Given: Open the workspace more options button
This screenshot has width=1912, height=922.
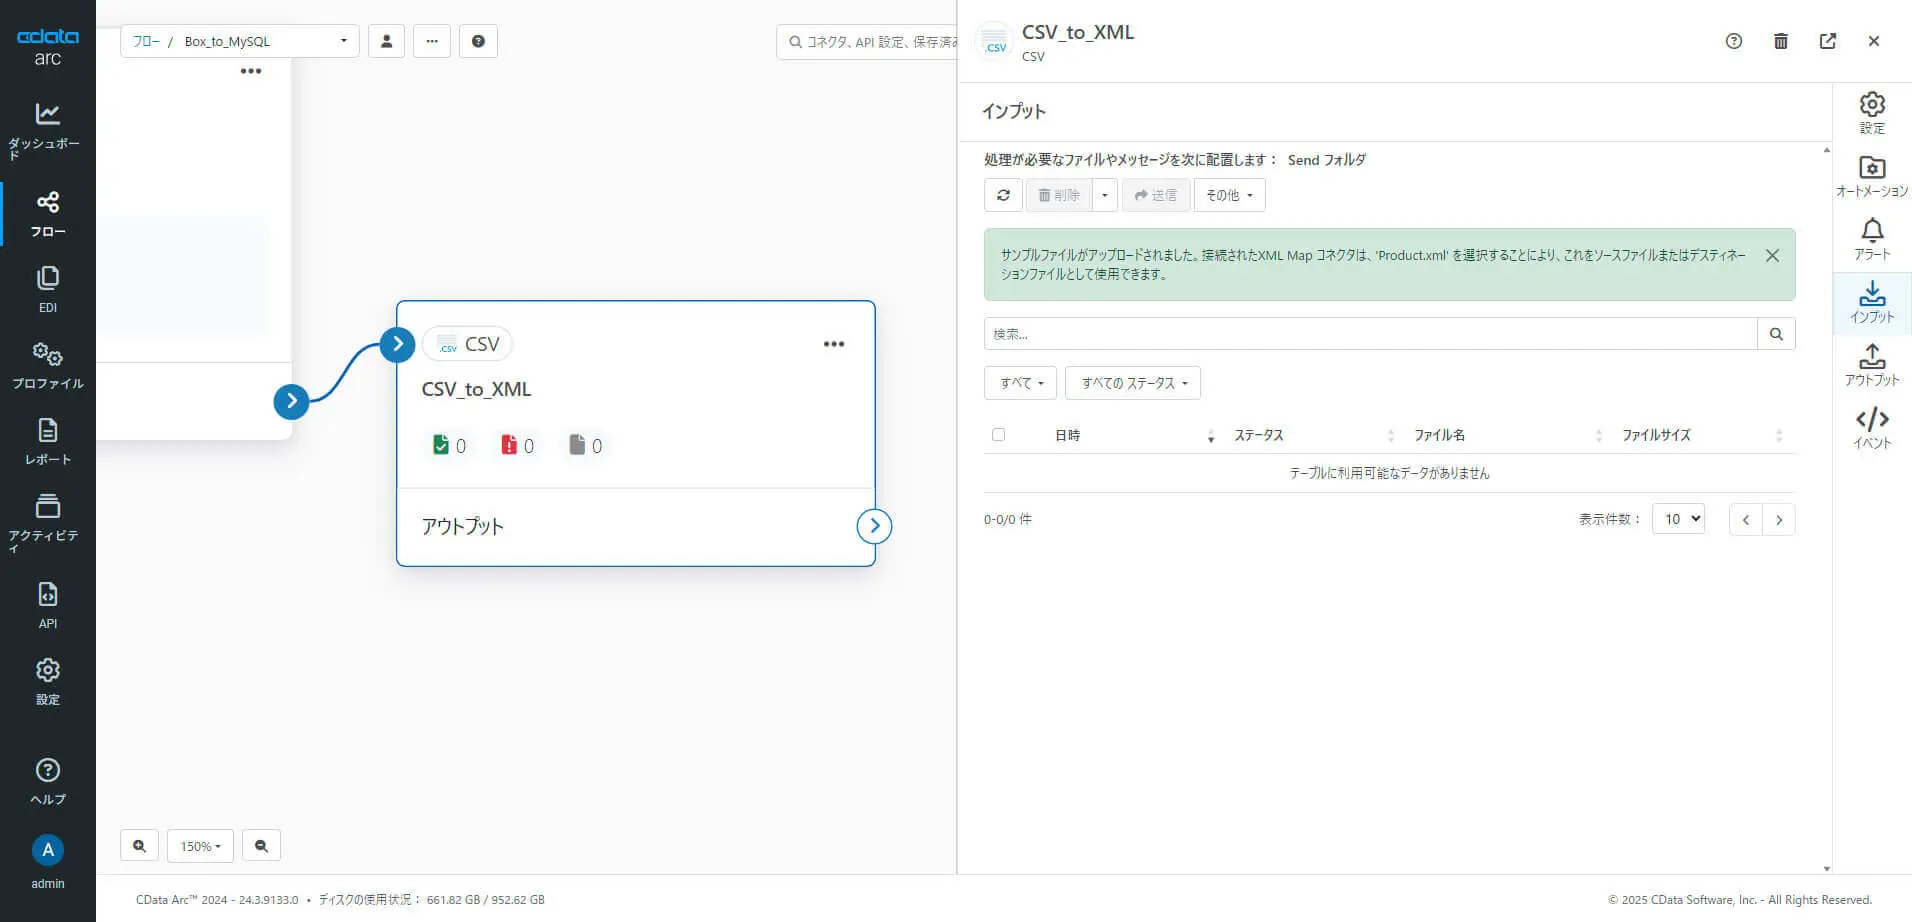Looking at the screenshot, I should click(432, 41).
